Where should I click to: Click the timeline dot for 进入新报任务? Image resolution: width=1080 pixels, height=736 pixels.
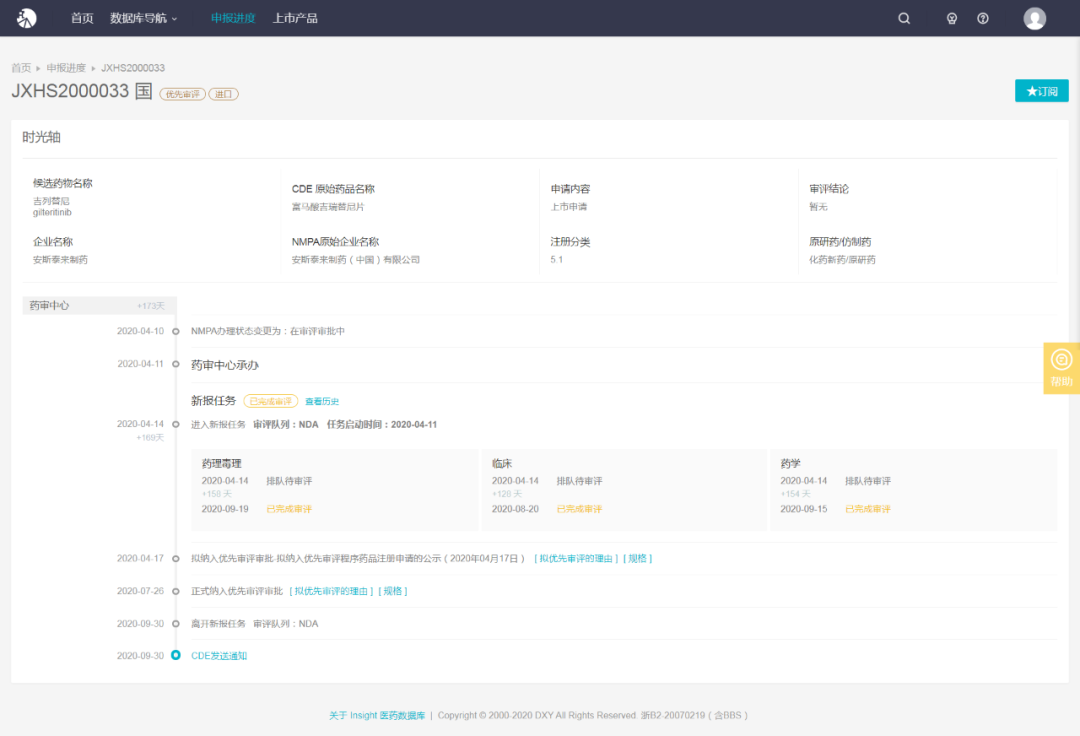[x=176, y=424]
